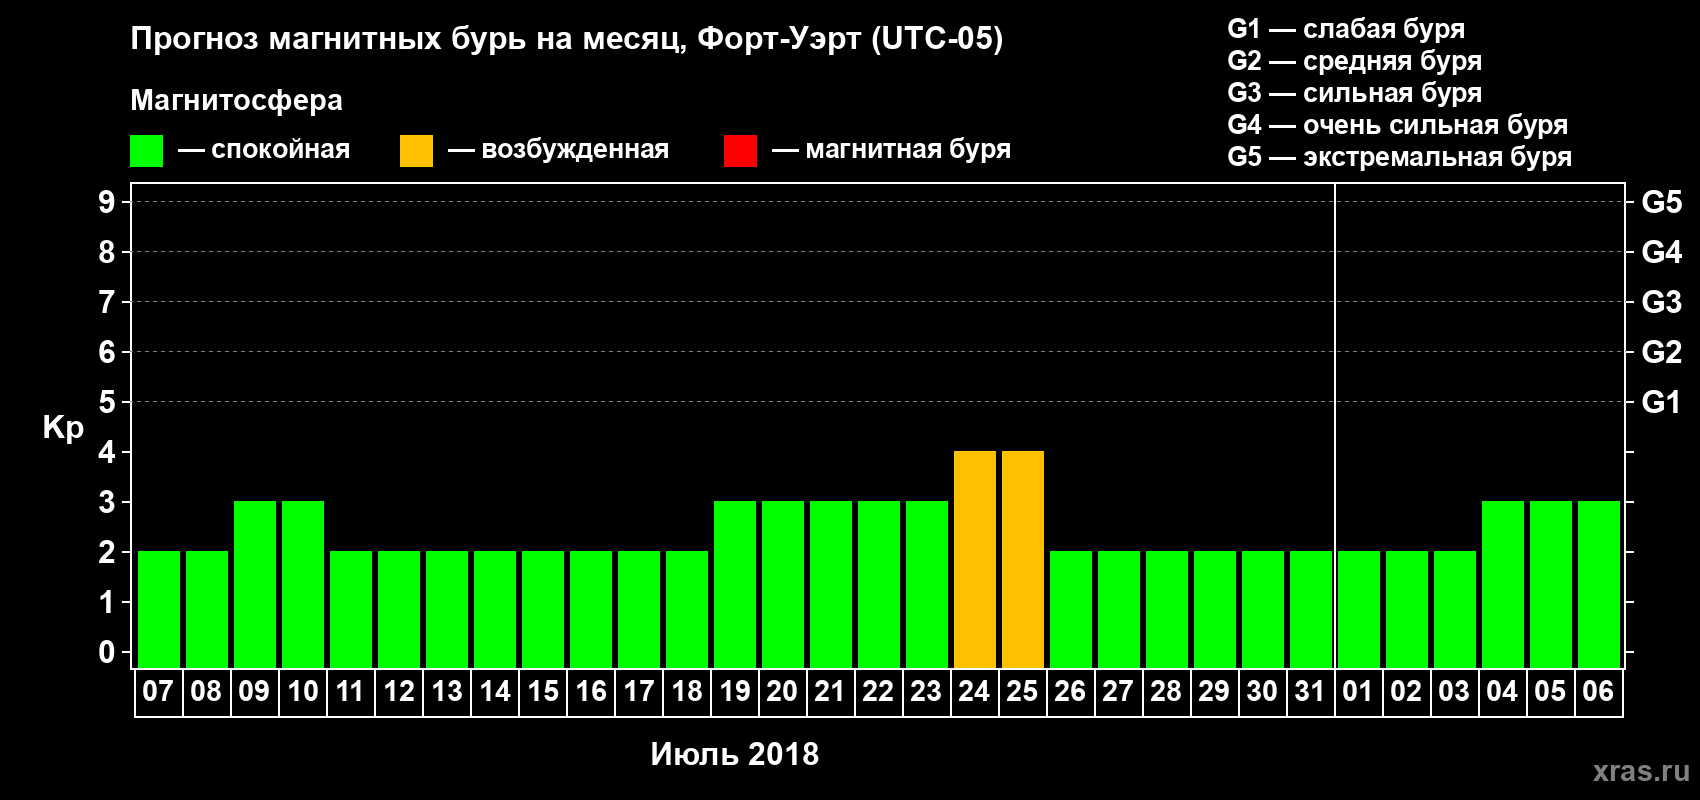Click the date label 20
This screenshot has width=1700, height=800.
[782, 691]
